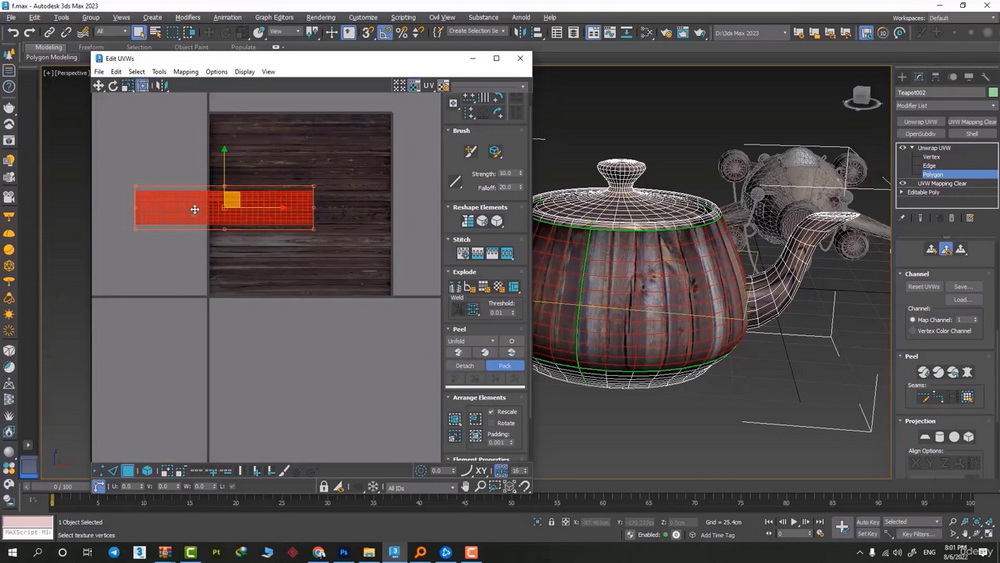Click the Pack button in Peel panel
This screenshot has height=563, width=1000.
click(505, 366)
